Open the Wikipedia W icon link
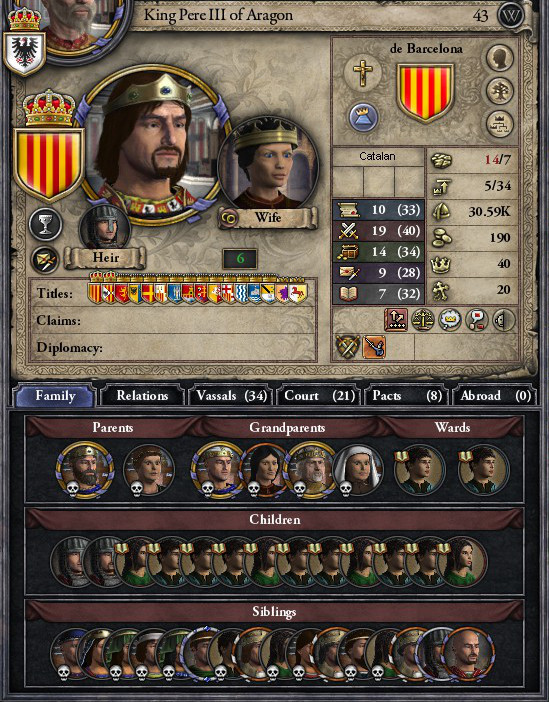The image size is (549, 702). coord(510,16)
